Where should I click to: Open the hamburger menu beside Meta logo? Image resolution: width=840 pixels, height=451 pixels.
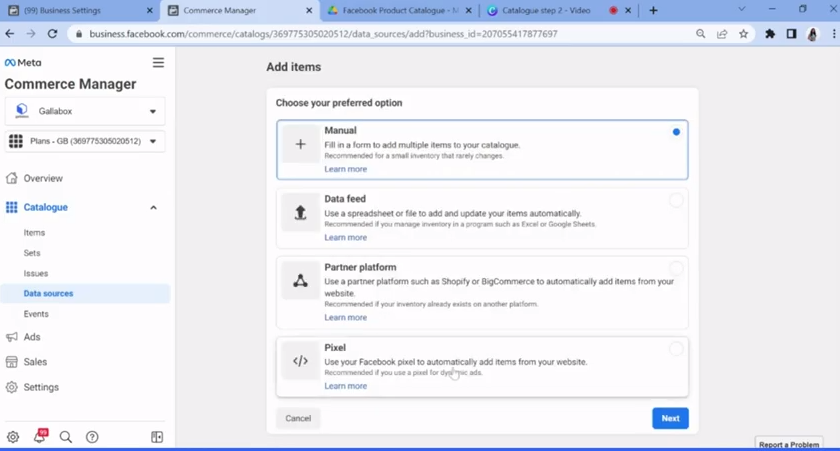158,63
